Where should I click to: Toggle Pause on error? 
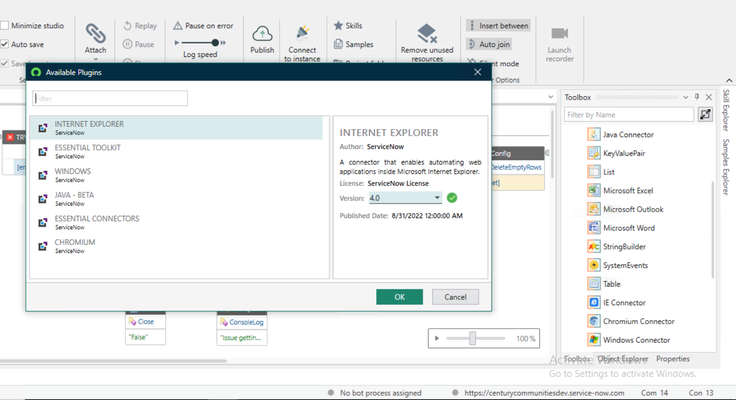click(203, 26)
